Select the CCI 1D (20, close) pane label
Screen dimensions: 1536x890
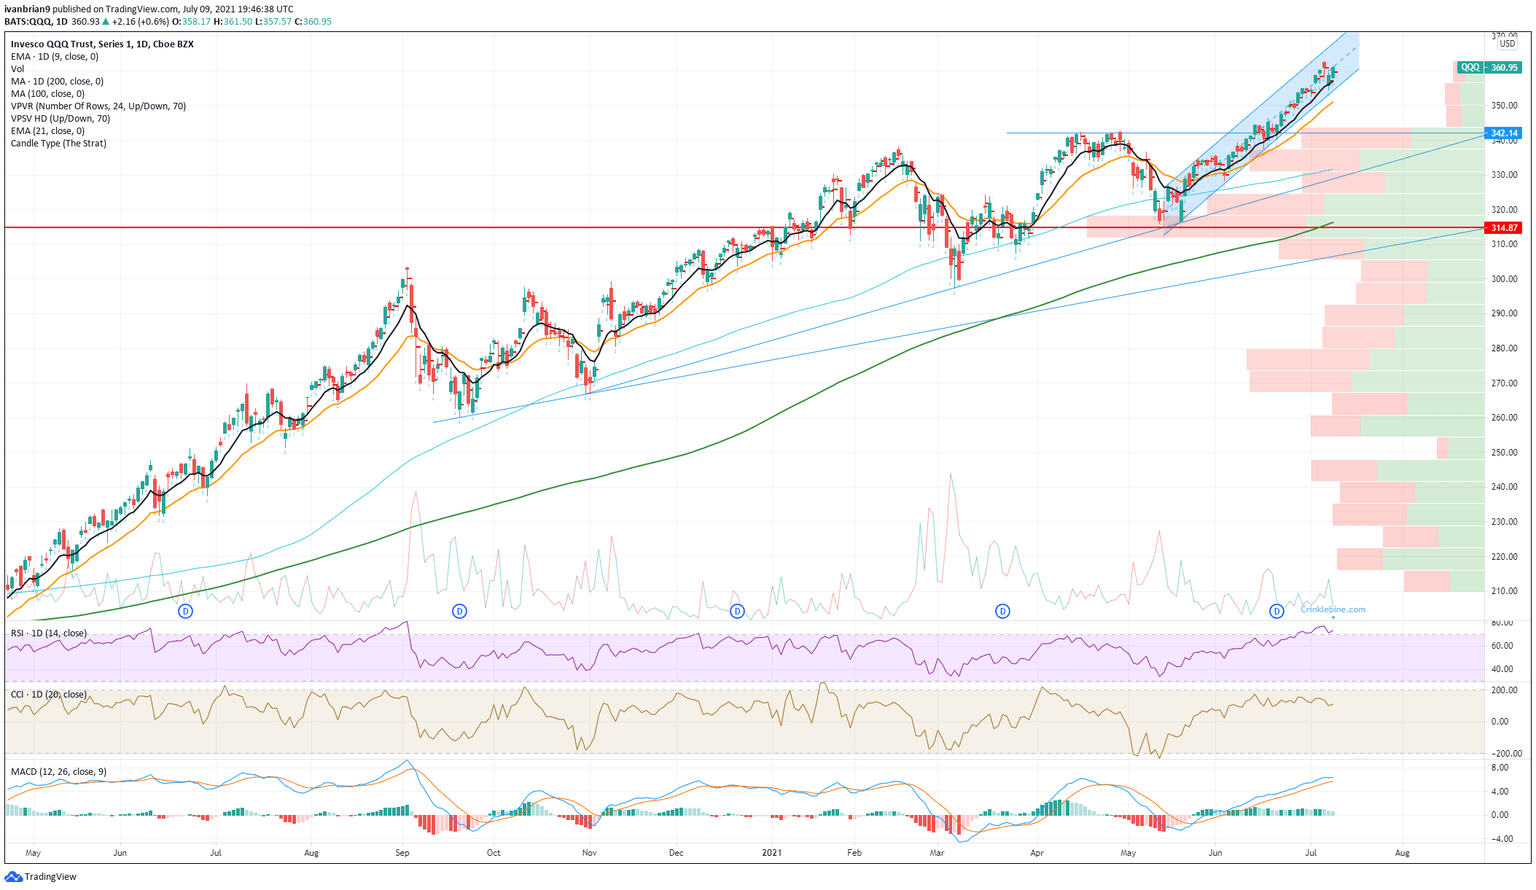(48, 694)
